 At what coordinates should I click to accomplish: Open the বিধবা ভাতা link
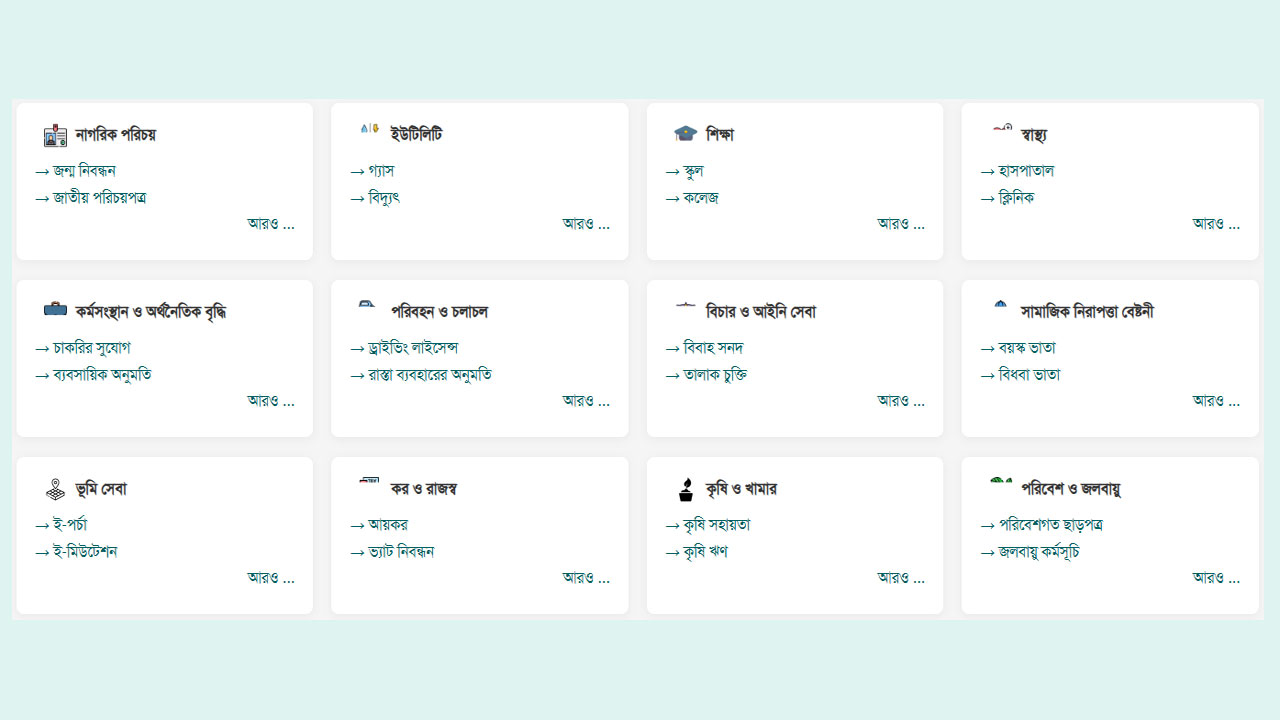coord(1029,375)
